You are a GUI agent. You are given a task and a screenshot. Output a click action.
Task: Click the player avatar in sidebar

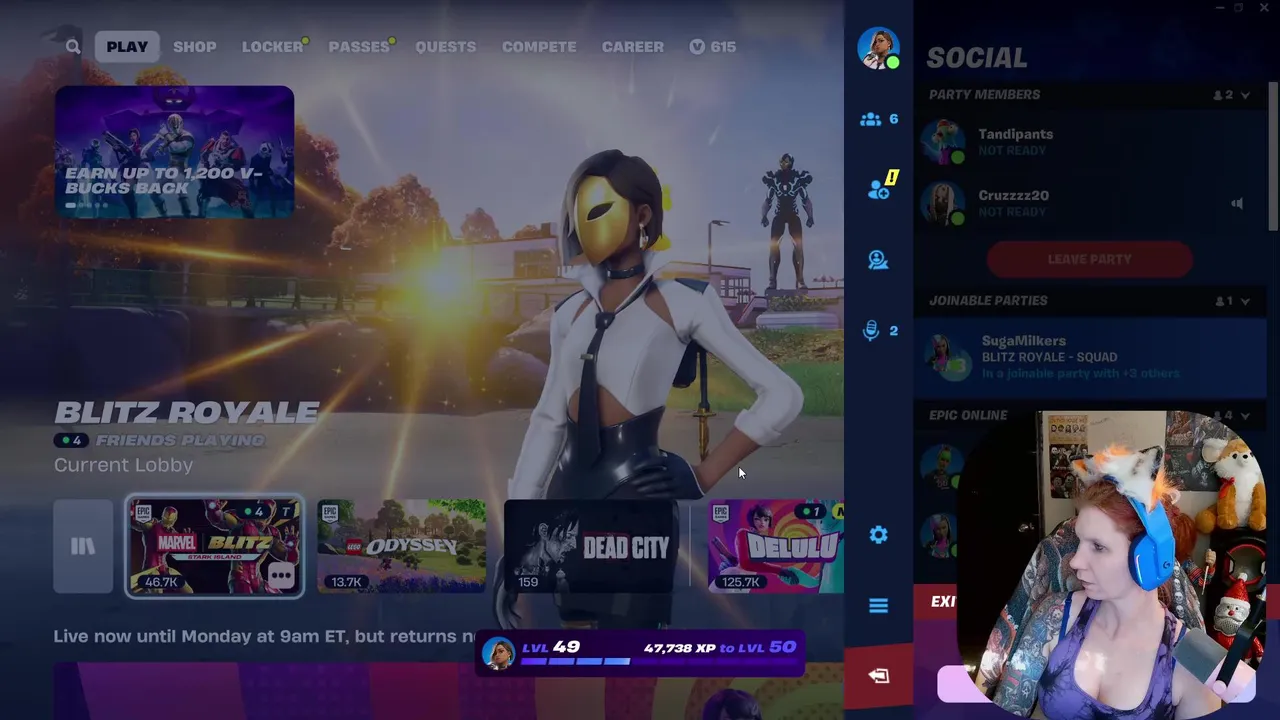click(x=878, y=48)
